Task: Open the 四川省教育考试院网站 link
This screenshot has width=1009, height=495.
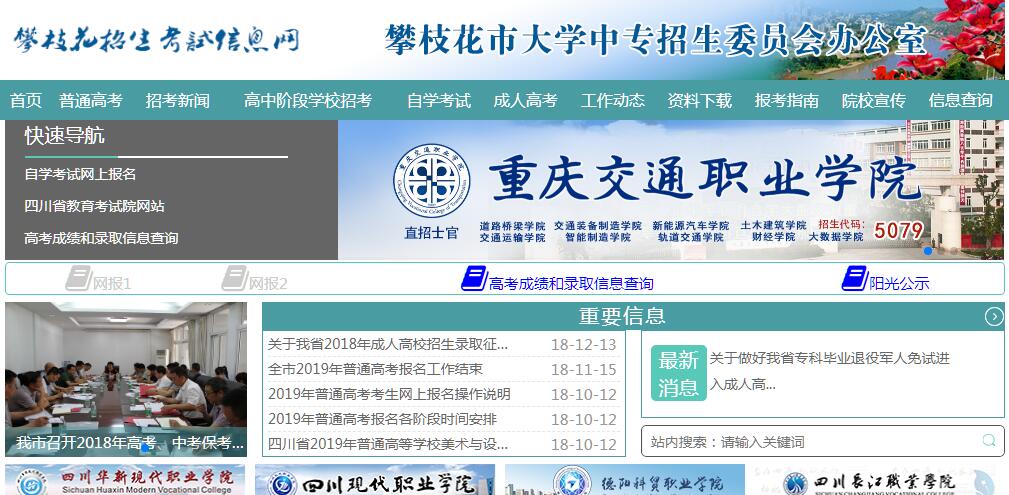Action: click(94, 206)
